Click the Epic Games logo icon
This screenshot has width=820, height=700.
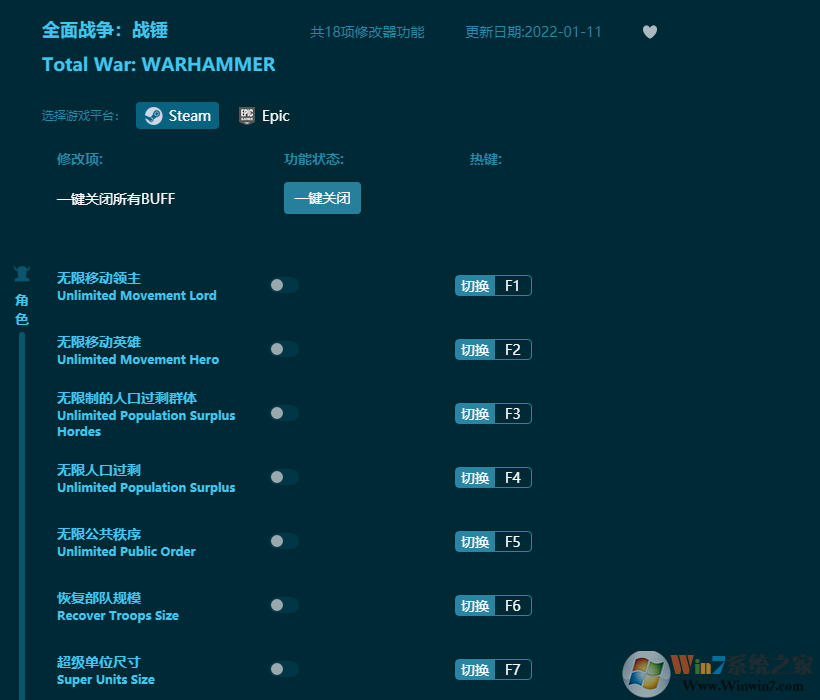click(x=247, y=116)
